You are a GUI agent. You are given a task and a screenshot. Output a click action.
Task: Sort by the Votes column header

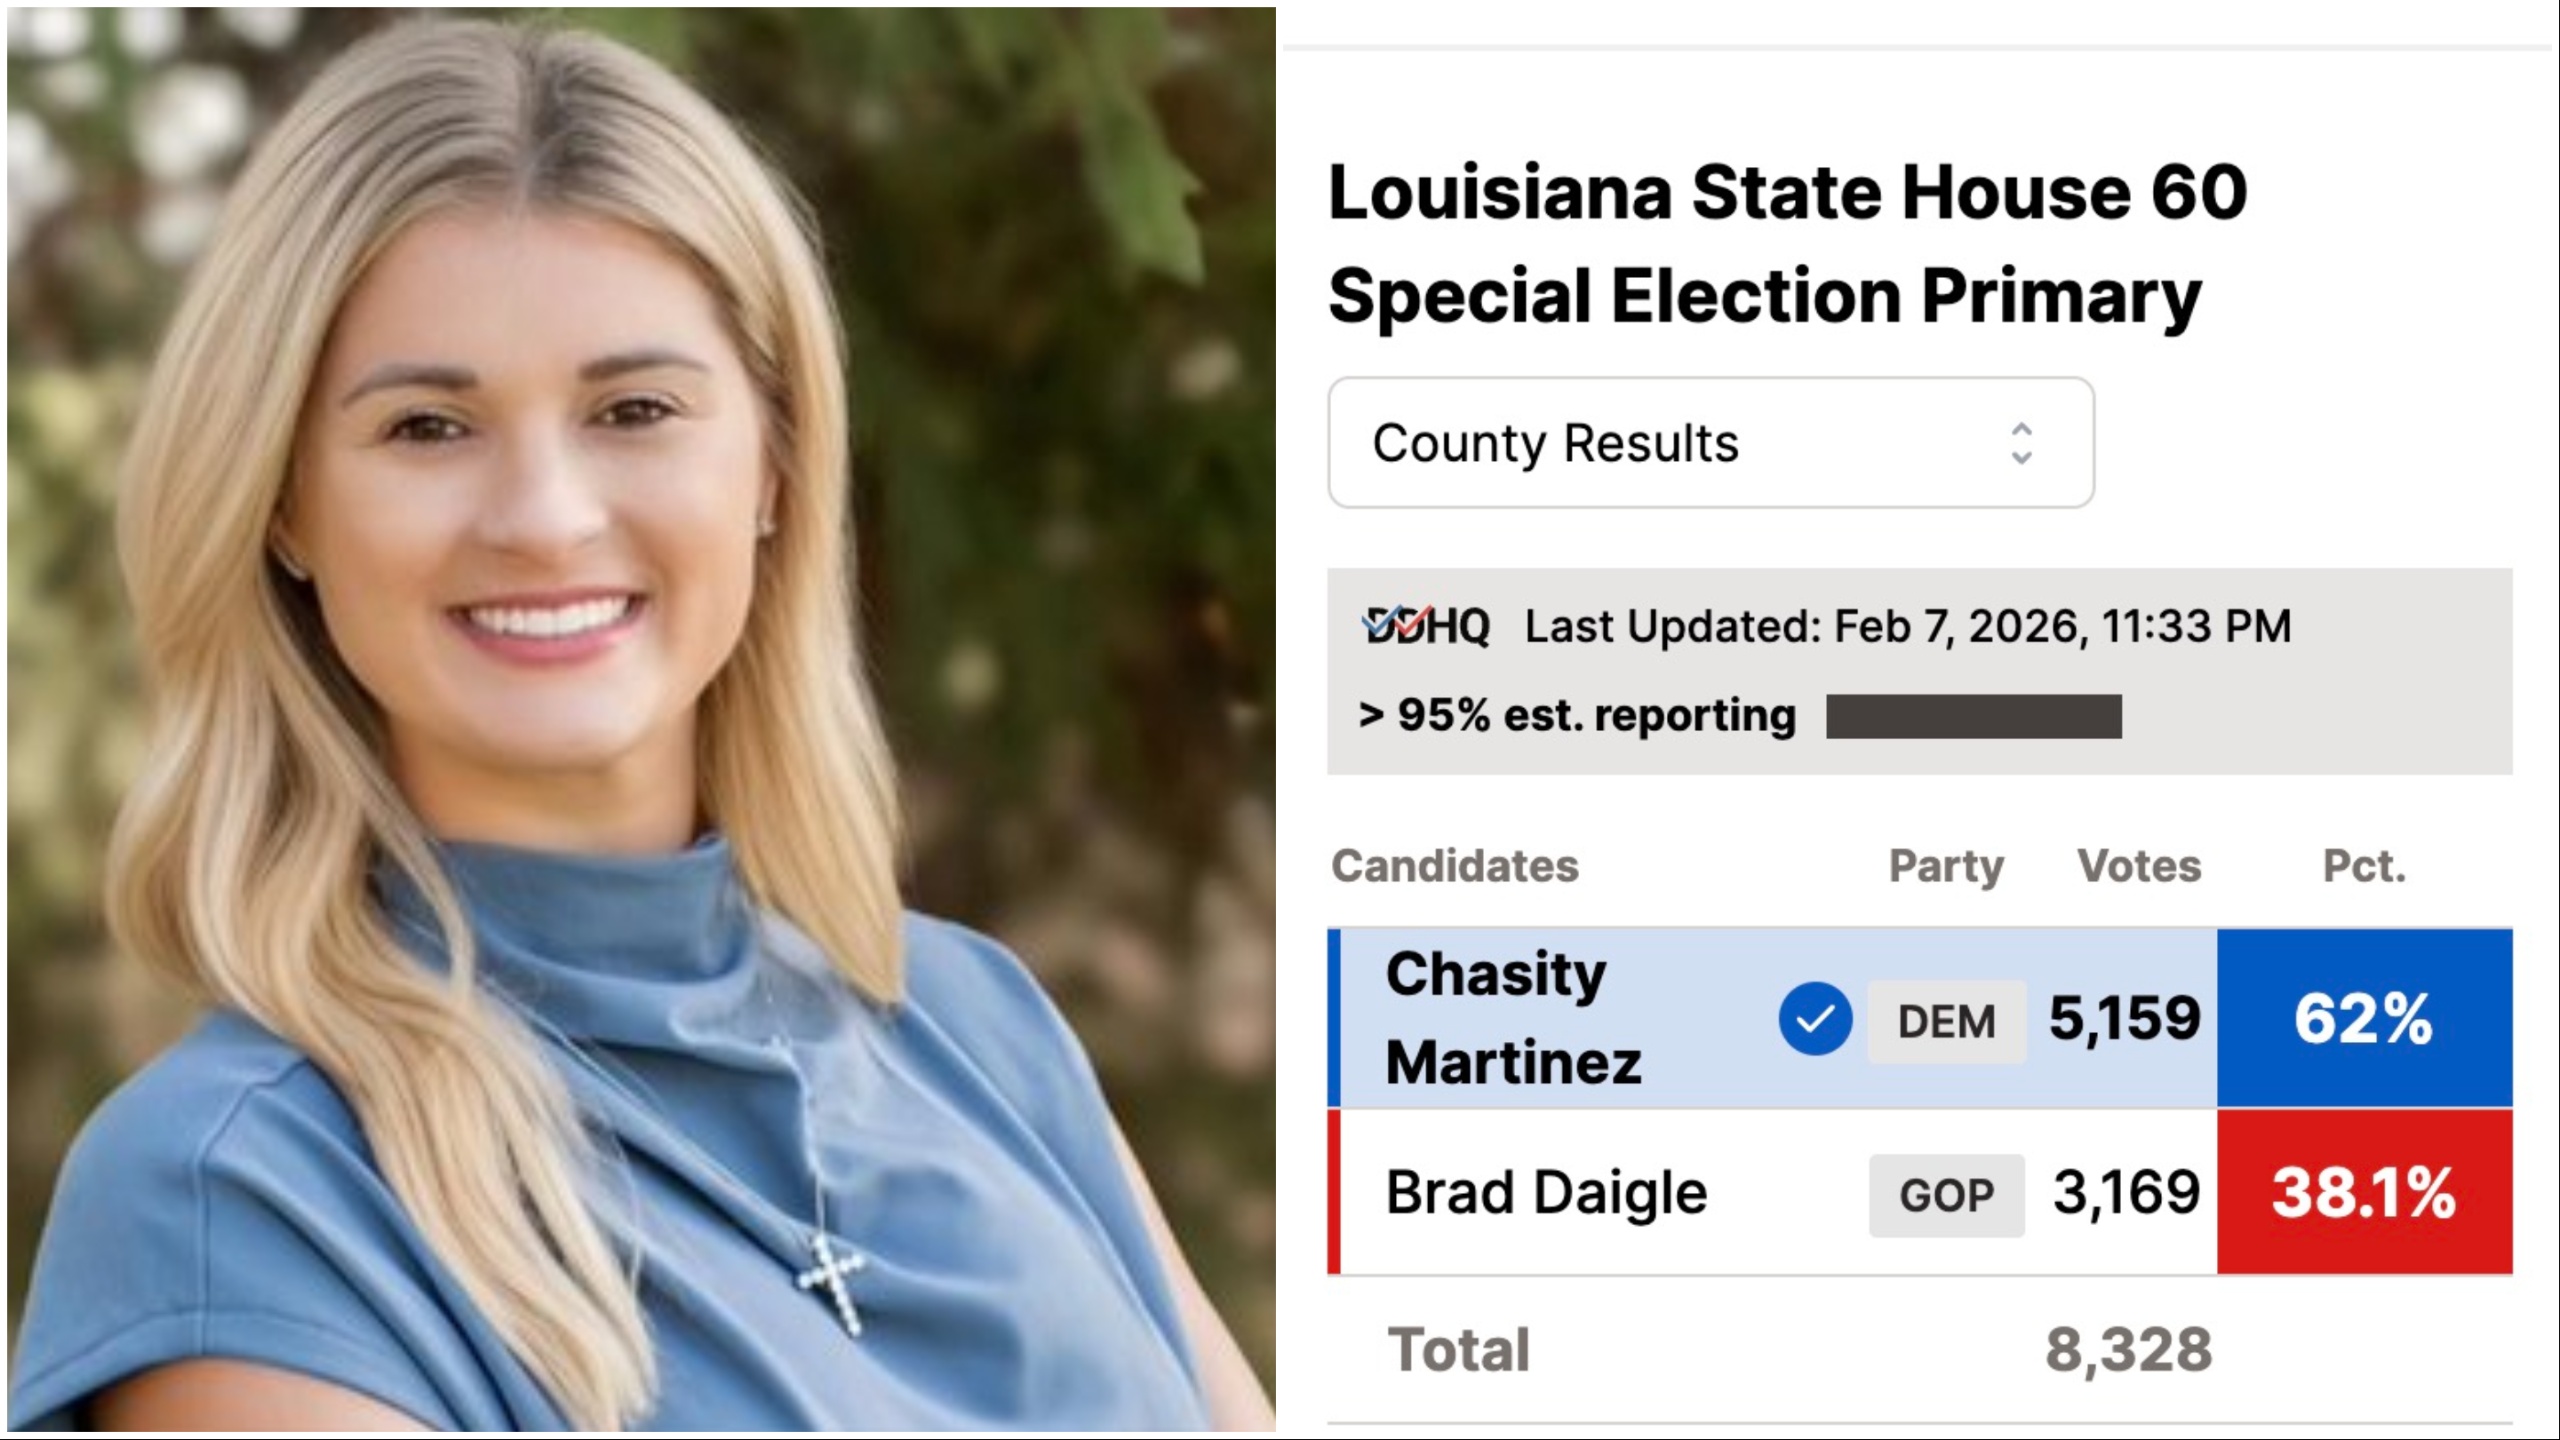click(2139, 866)
